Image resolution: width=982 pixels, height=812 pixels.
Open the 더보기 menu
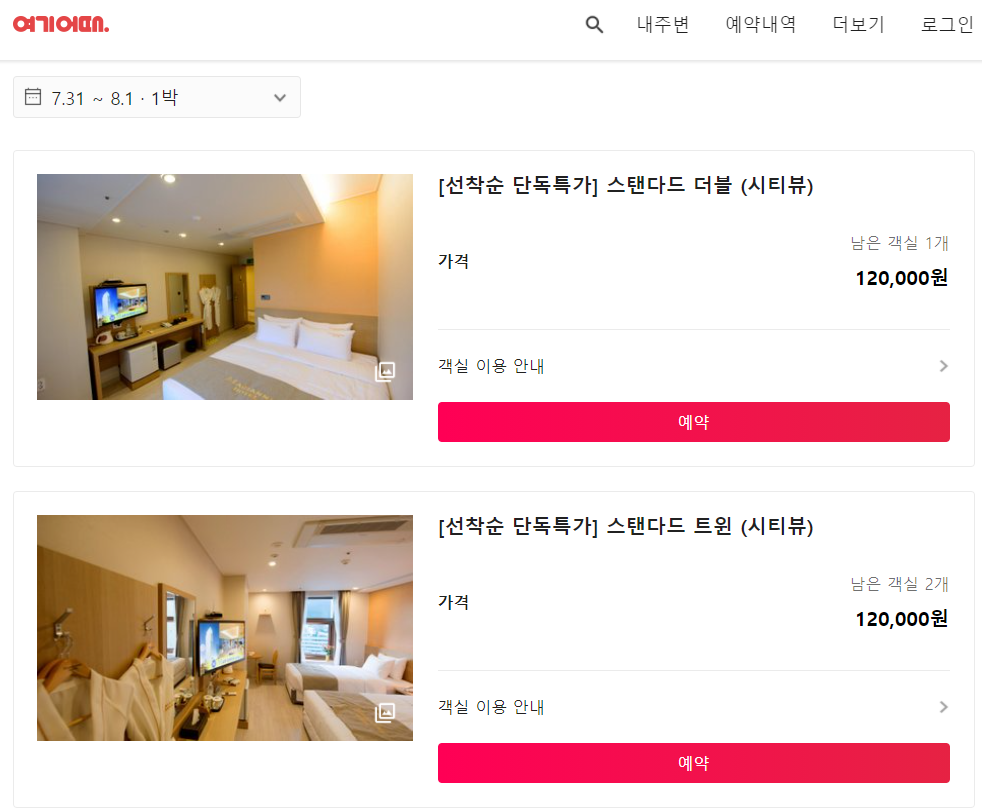pos(858,24)
